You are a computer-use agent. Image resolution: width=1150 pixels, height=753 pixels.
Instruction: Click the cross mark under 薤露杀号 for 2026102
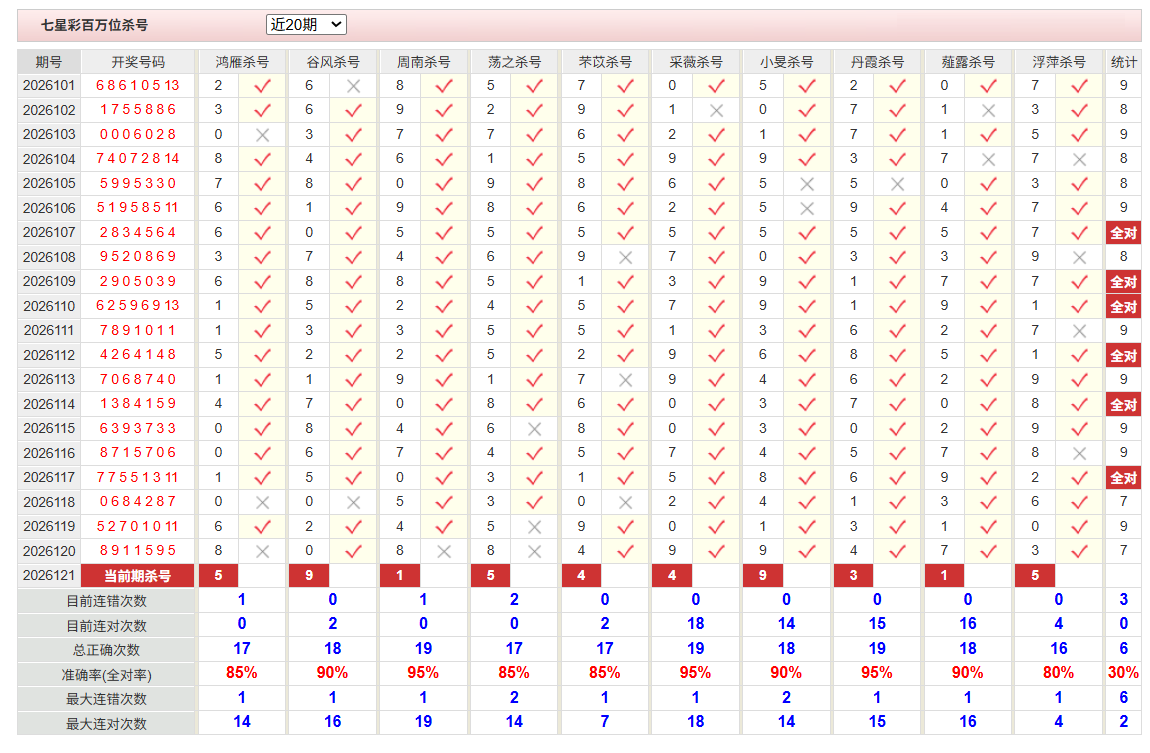click(x=989, y=111)
